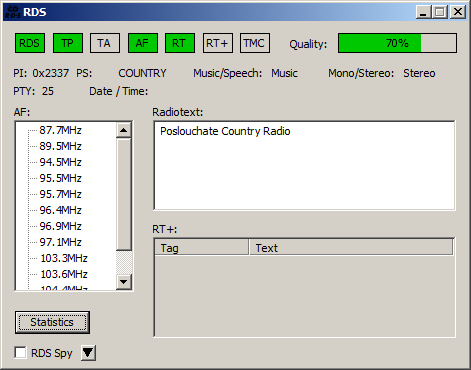Screen dimensions: 471x370
Task: Open the Statistics button
Action: 52,322
